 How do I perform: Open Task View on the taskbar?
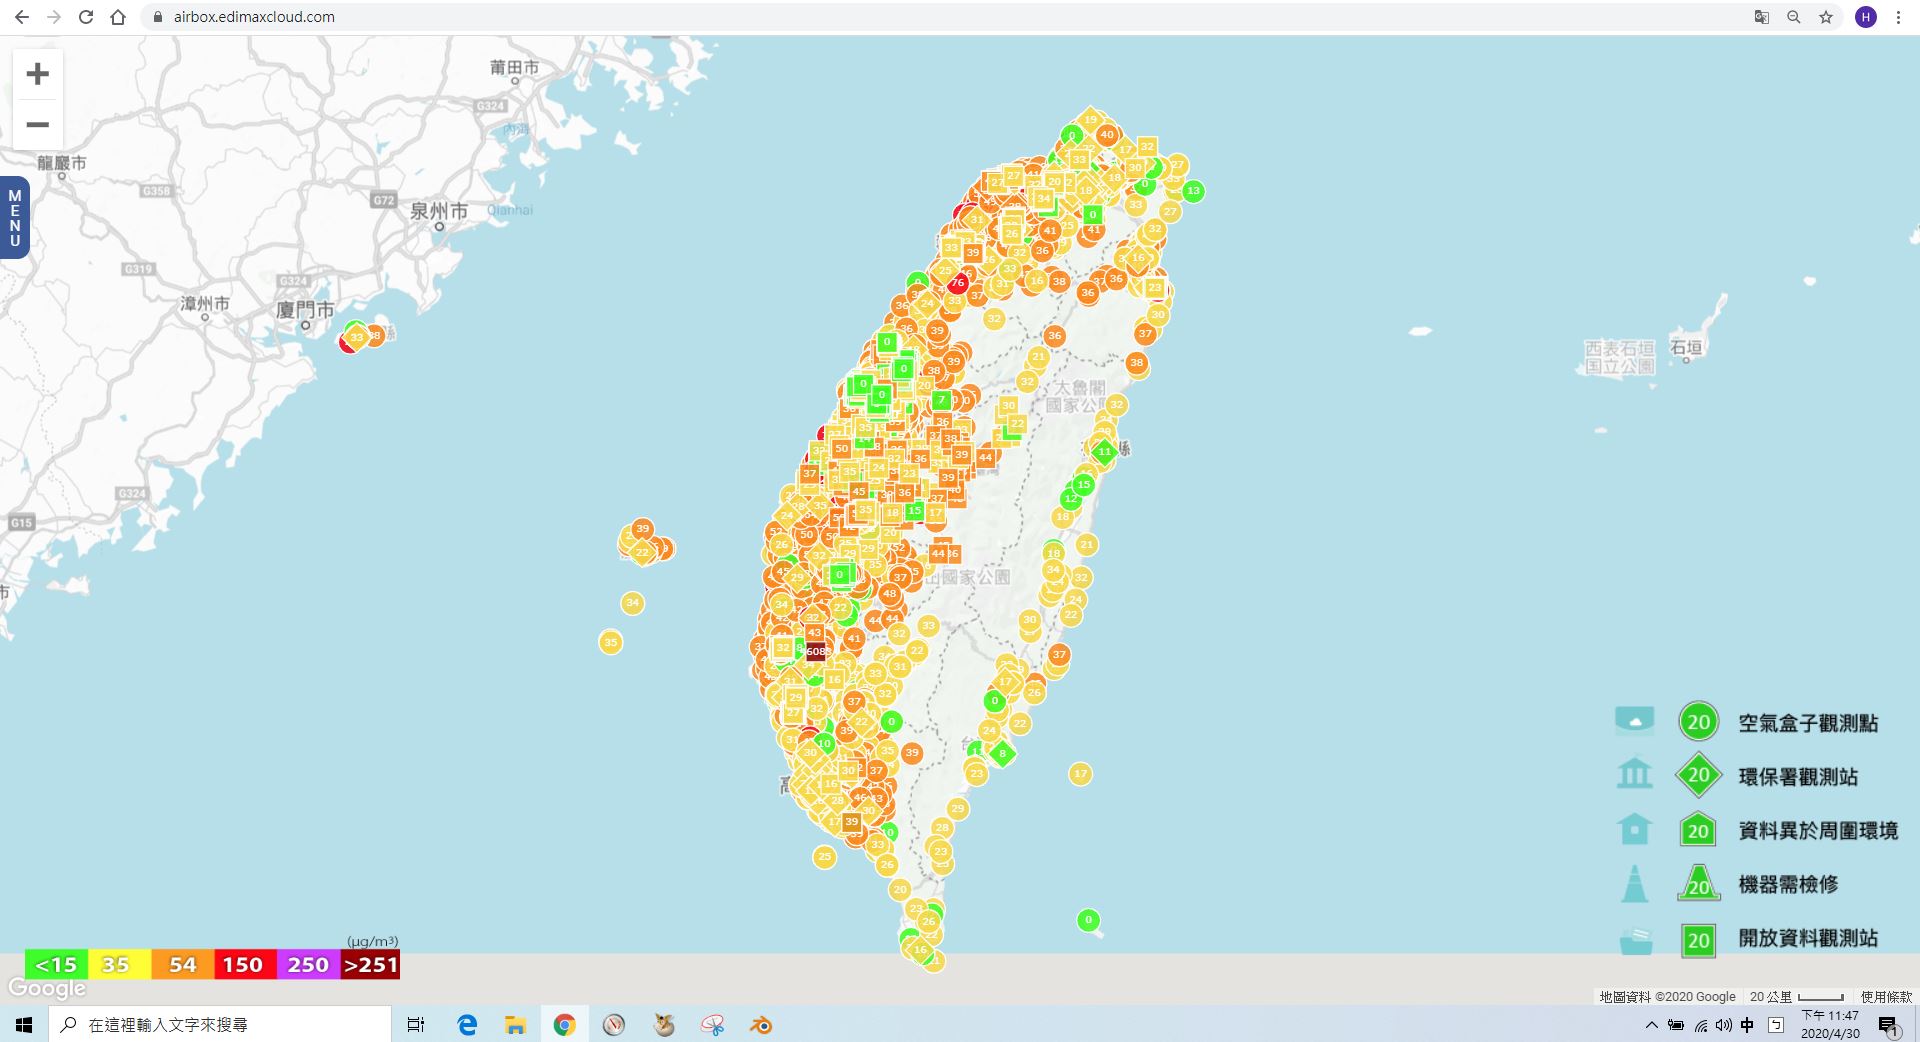click(416, 1024)
